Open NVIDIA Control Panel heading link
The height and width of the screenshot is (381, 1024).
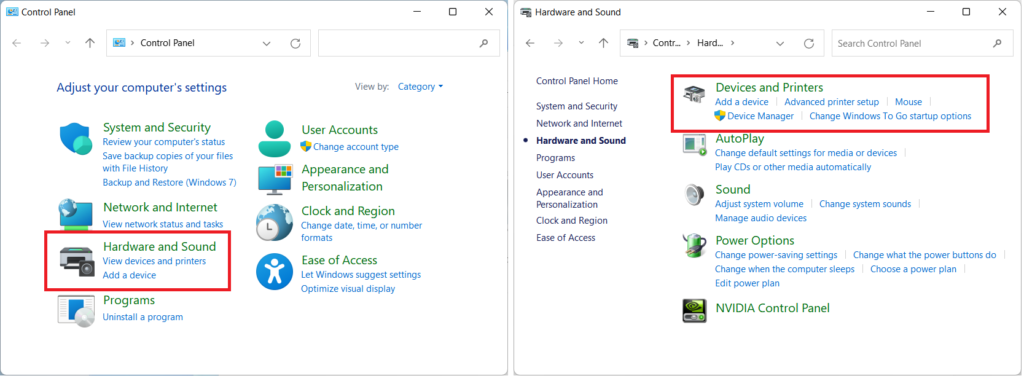tap(773, 308)
